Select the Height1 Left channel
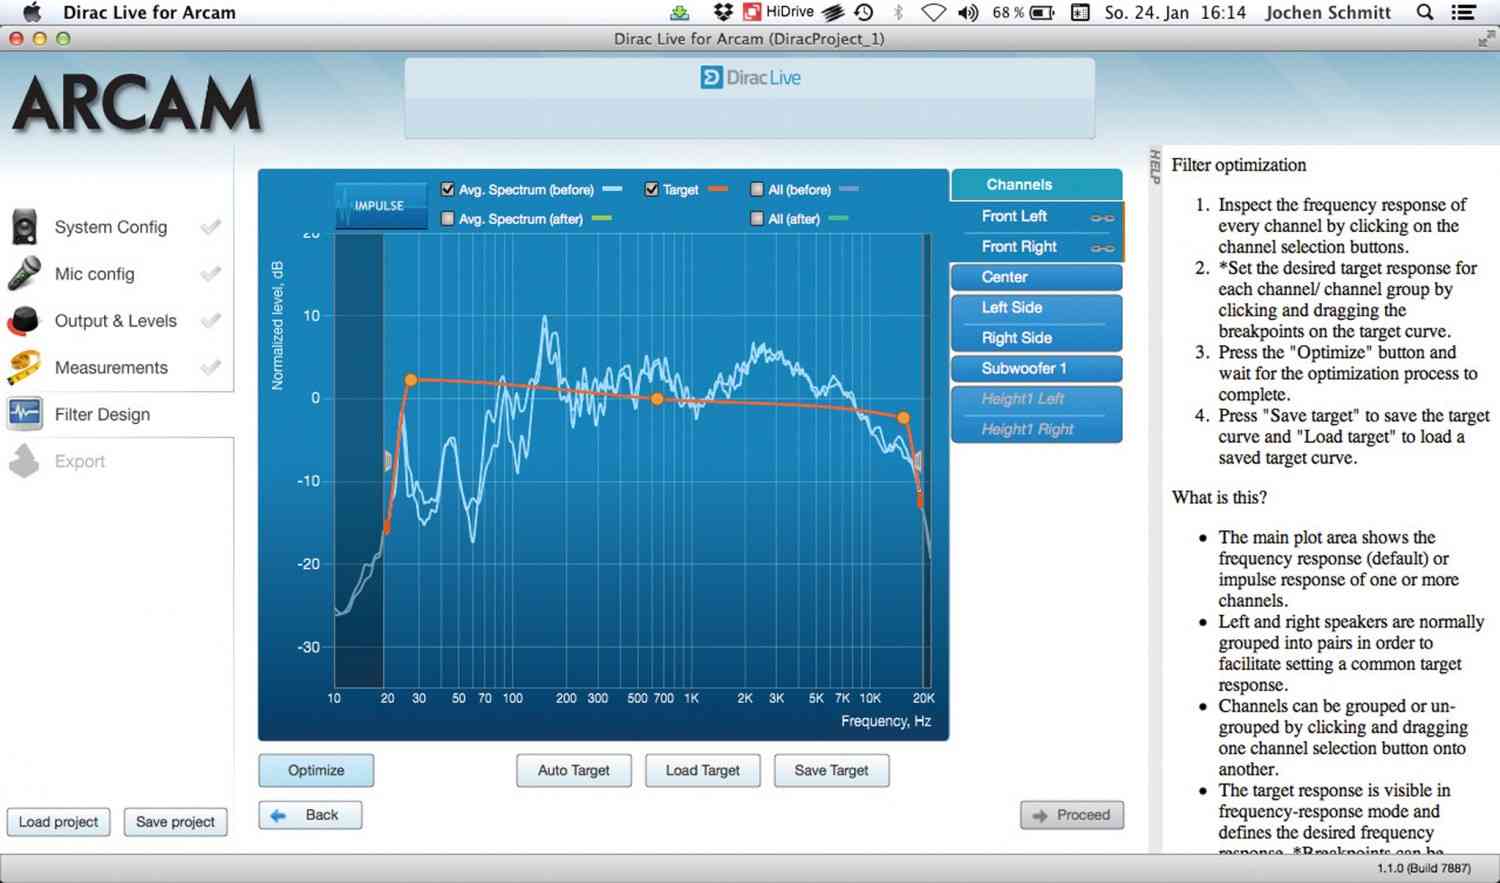1500x883 pixels. 1036,399
